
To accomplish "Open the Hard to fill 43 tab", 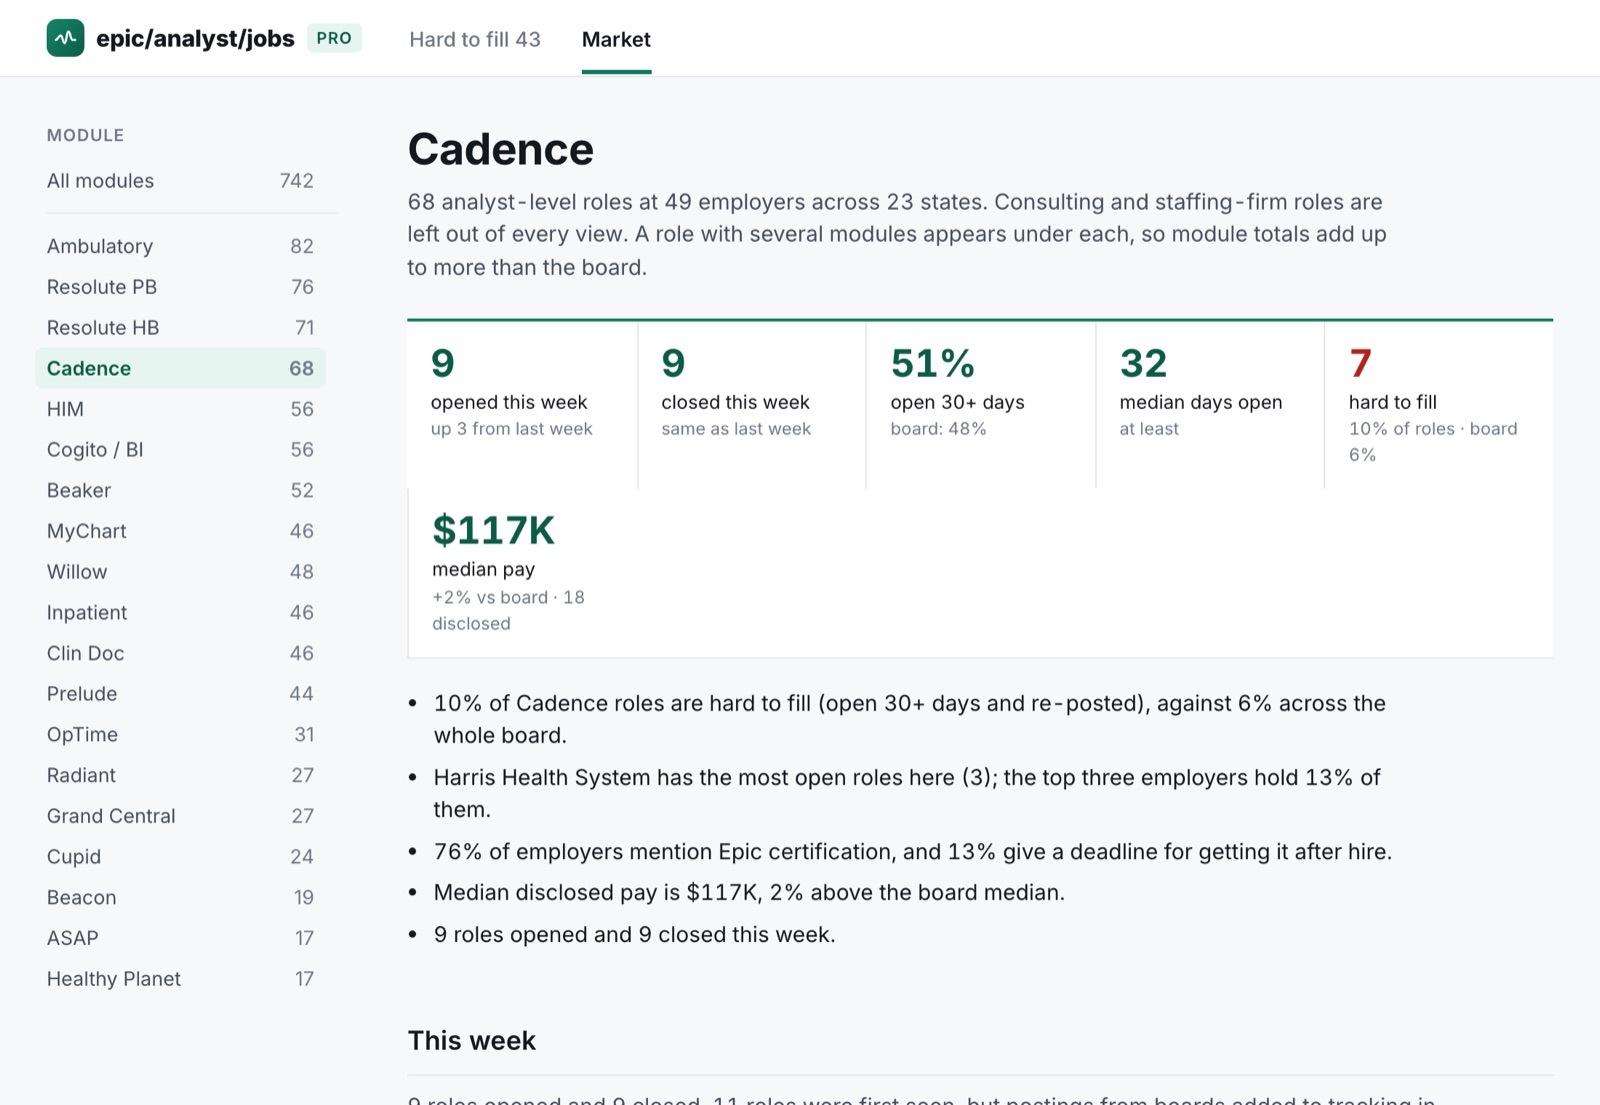I will [x=475, y=39].
